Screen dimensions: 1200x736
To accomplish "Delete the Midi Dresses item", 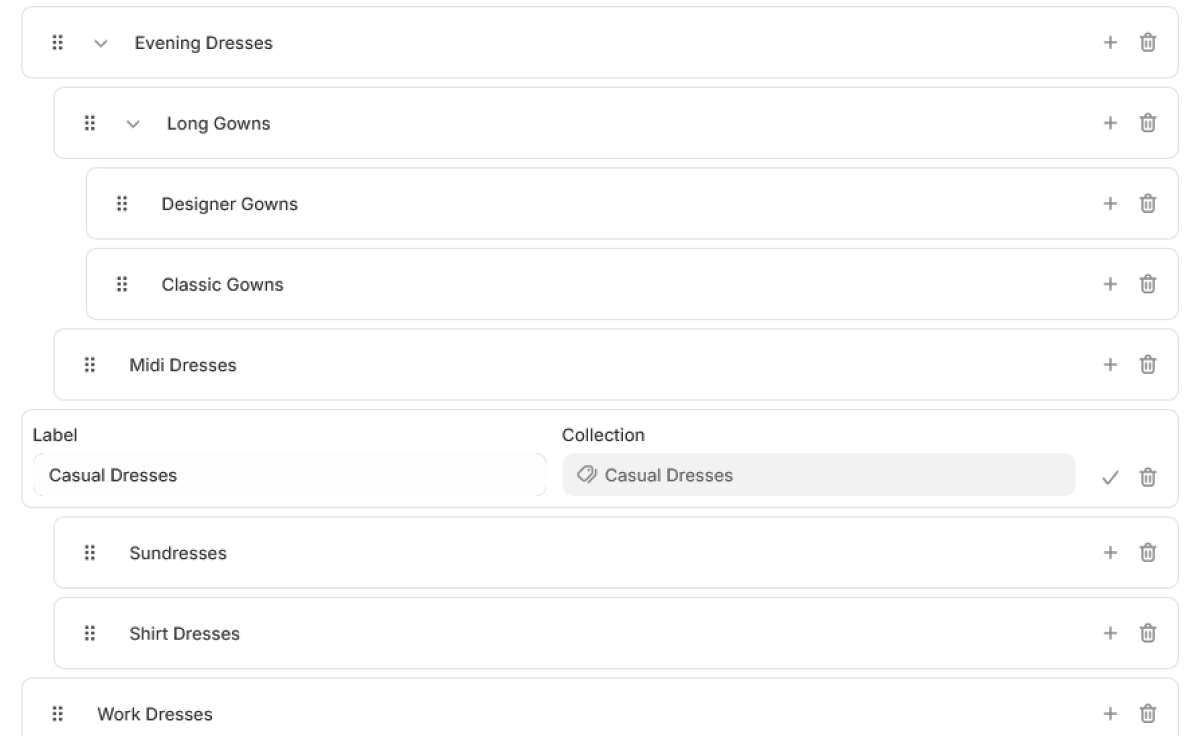I will pos(1148,365).
